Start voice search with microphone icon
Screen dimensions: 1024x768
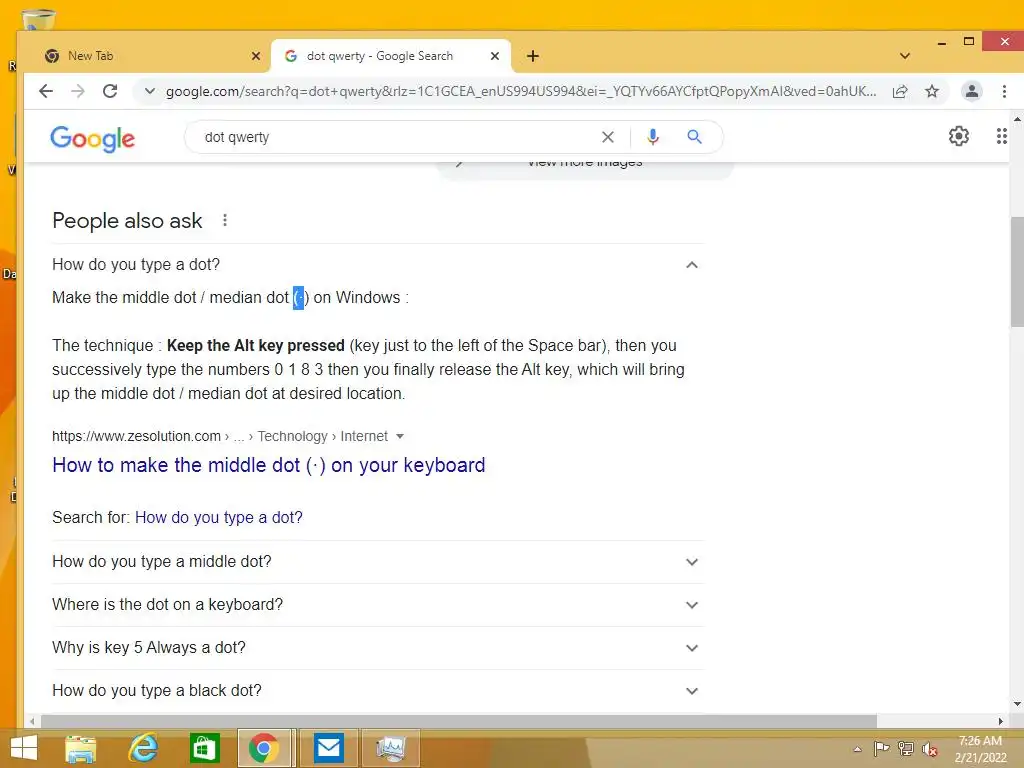652,137
